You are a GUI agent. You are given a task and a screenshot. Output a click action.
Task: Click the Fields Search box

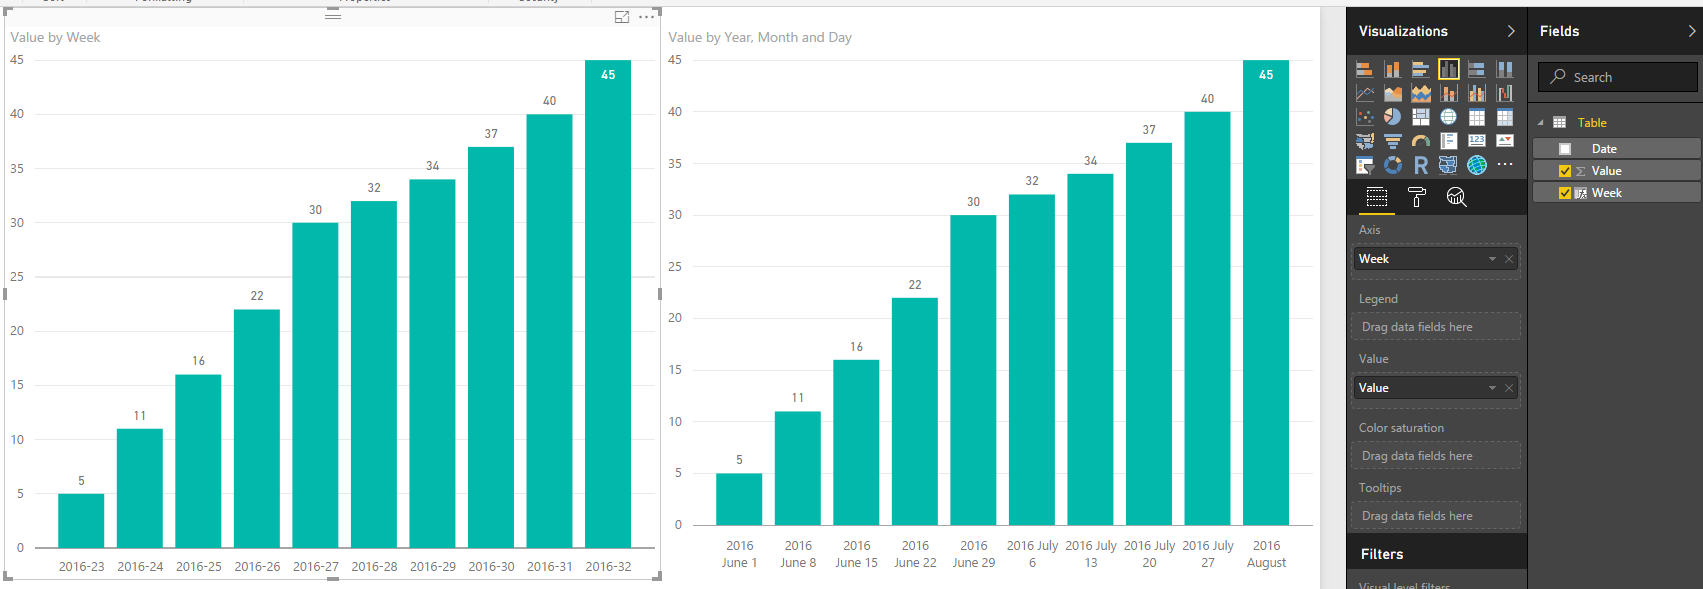click(1618, 77)
